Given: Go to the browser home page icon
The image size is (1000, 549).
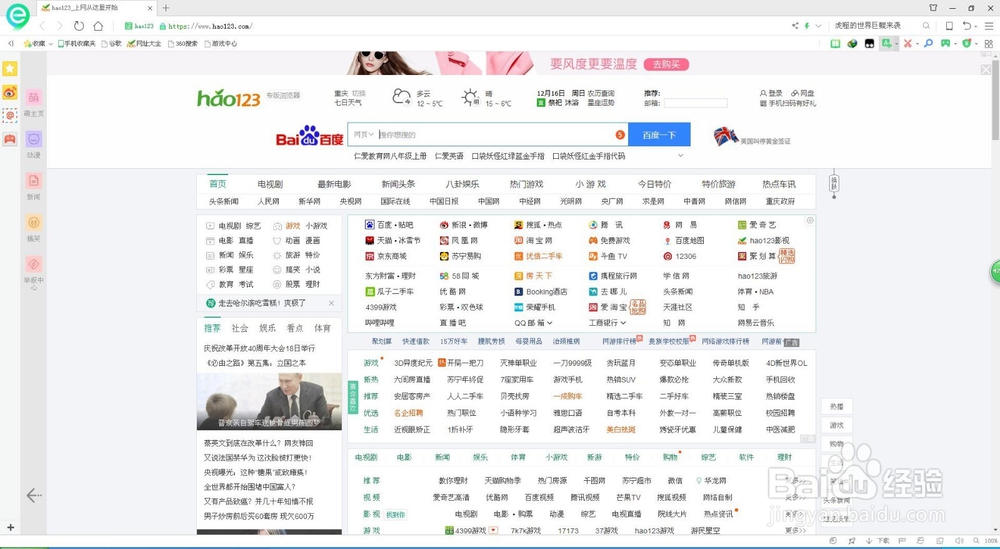Looking at the screenshot, I should click(x=98, y=26).
